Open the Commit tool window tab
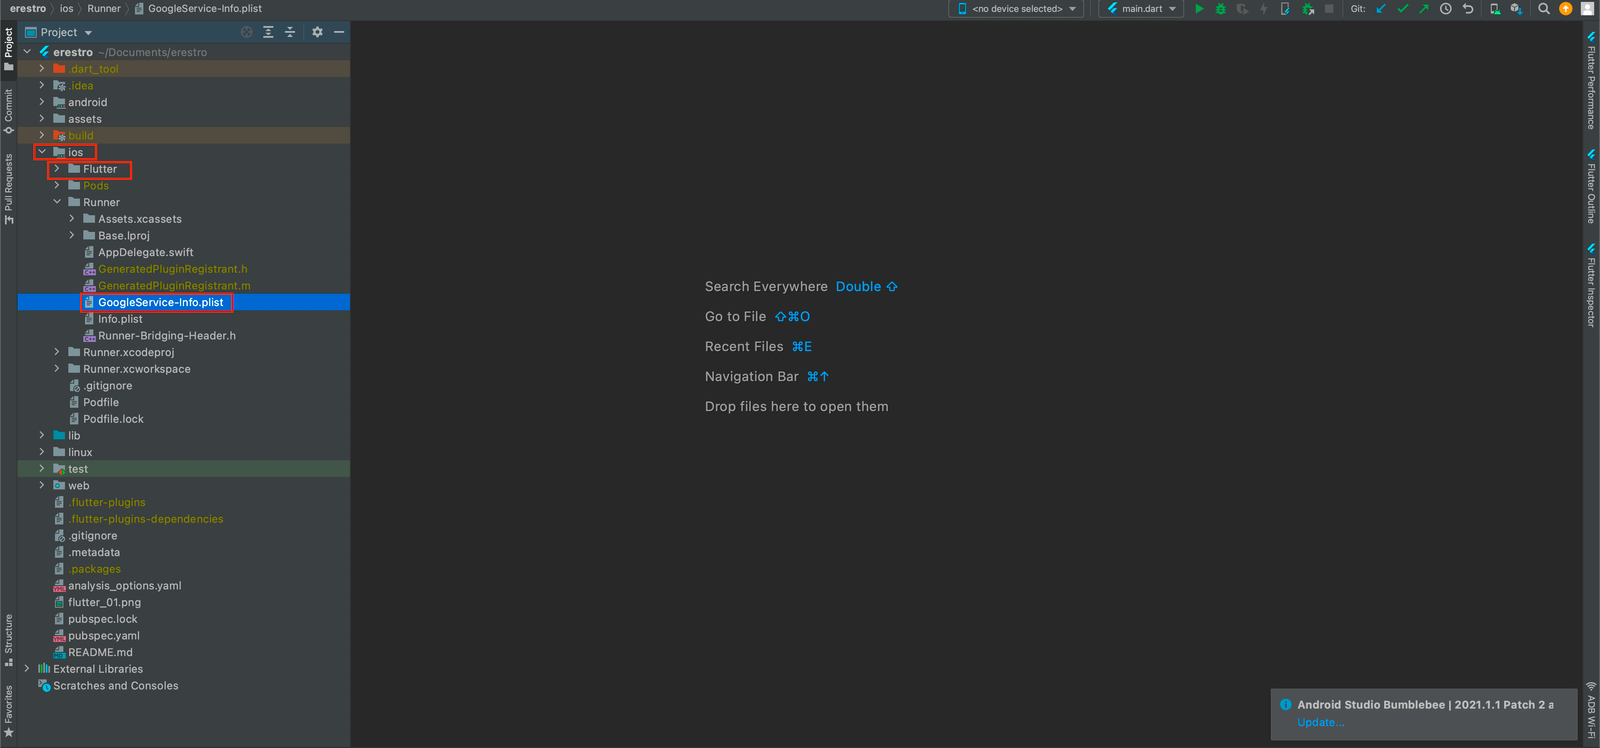Screen dimensions: 1600x748 pyautogui.click(x=9, y=111)
